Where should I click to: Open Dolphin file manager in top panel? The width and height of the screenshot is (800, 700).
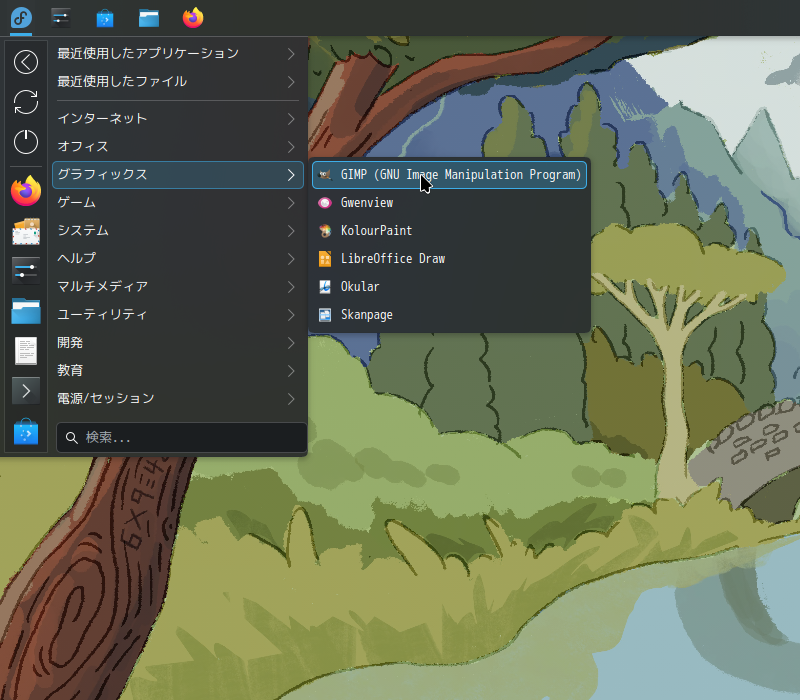[149, 18]
